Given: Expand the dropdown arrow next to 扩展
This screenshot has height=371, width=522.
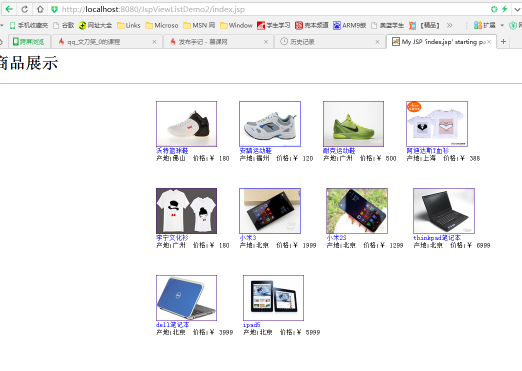Looking at the screenshot, I should pyautogui.click(x=502, y=25).
